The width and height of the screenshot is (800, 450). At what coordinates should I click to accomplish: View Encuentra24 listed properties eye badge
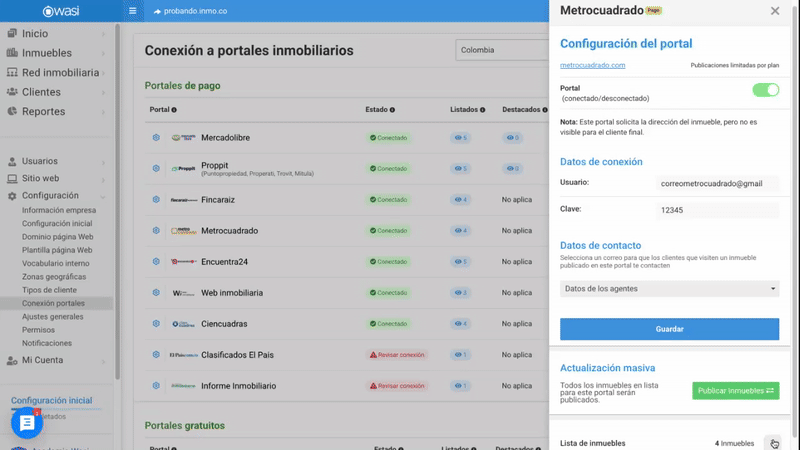(460, 262)
